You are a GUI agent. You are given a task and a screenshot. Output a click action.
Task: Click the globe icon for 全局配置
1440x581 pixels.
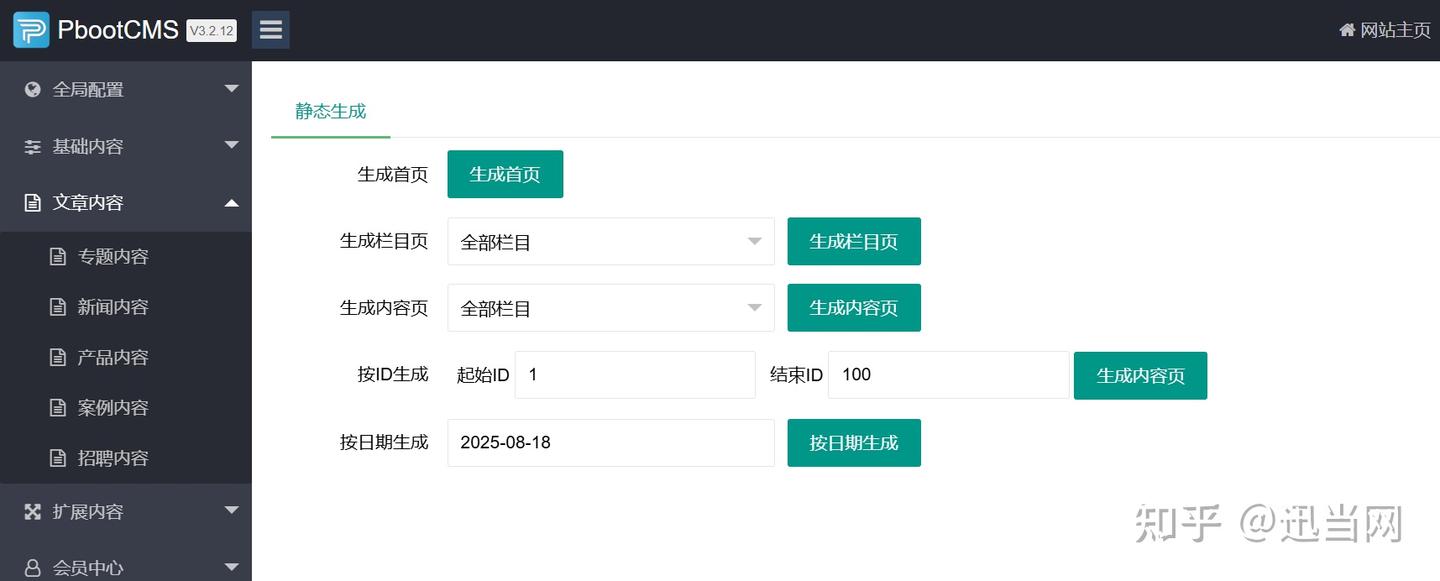tap(33, 89)
